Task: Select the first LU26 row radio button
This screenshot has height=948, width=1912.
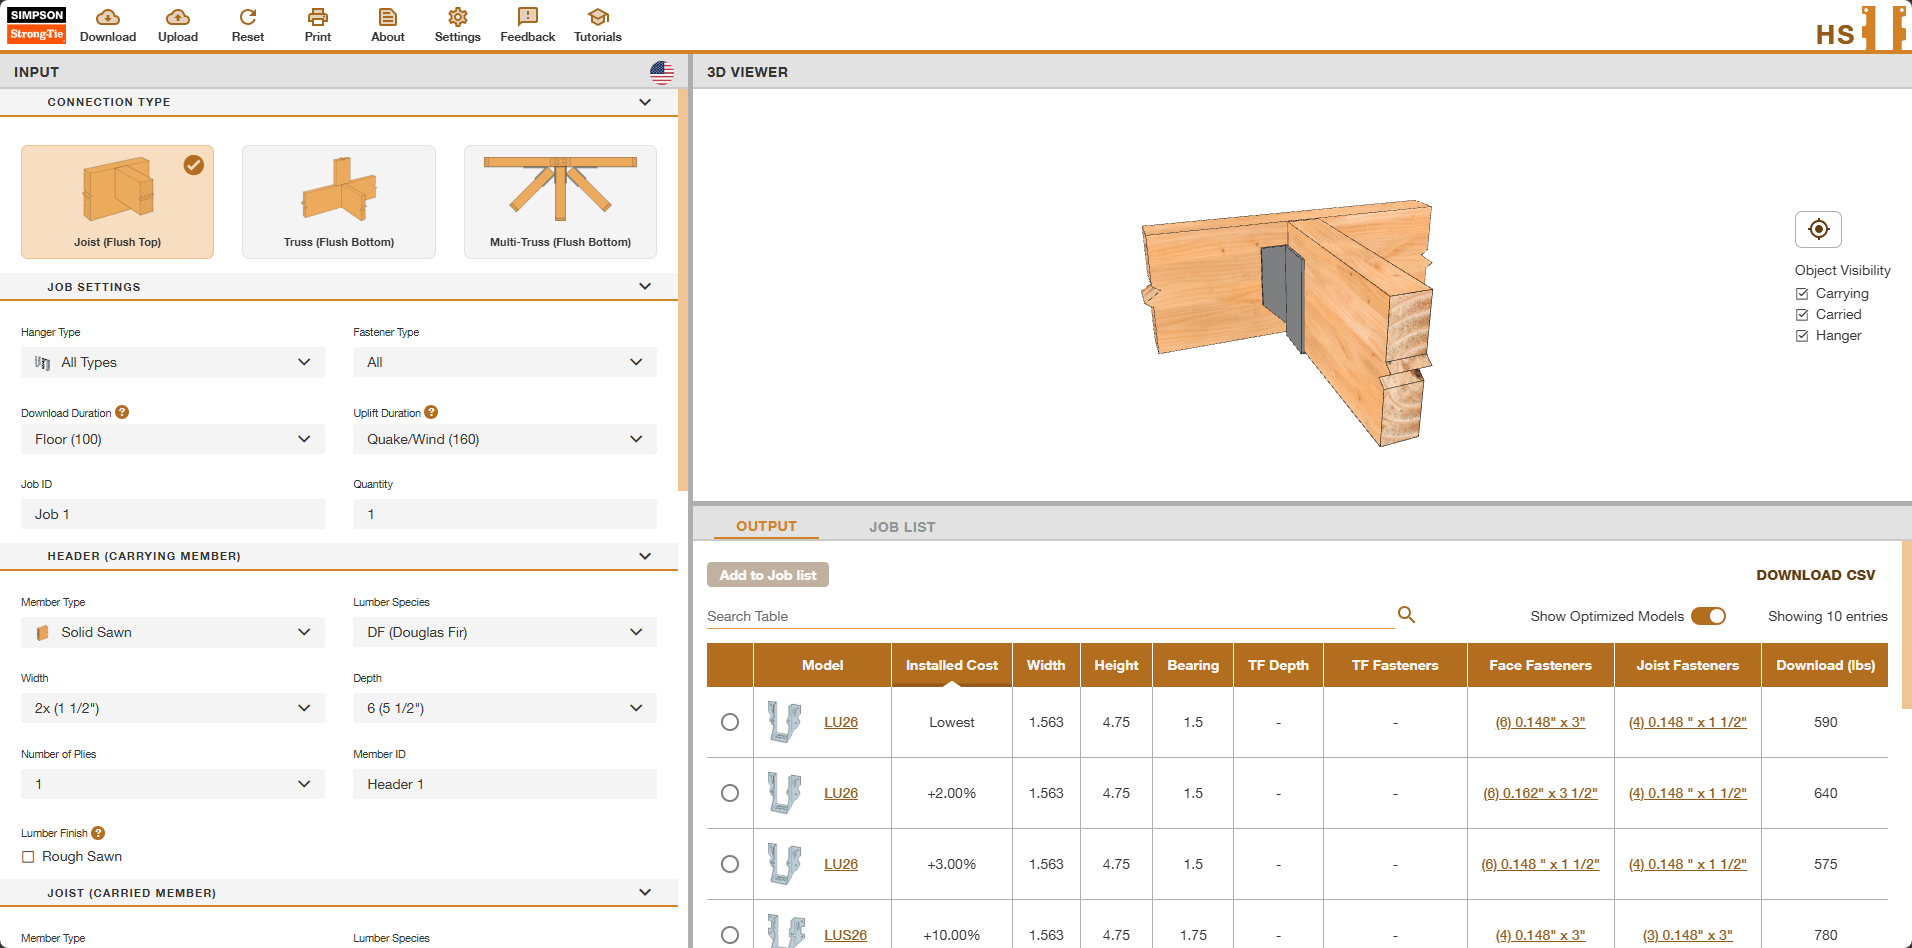Action: (730, 722)
